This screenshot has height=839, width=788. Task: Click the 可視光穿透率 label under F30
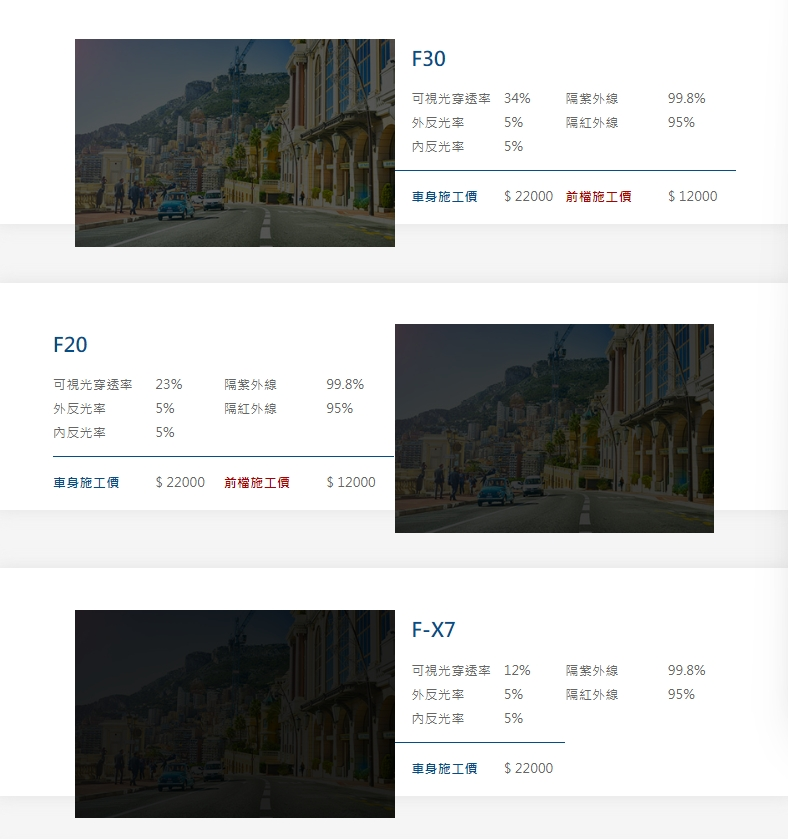point(451,98)
